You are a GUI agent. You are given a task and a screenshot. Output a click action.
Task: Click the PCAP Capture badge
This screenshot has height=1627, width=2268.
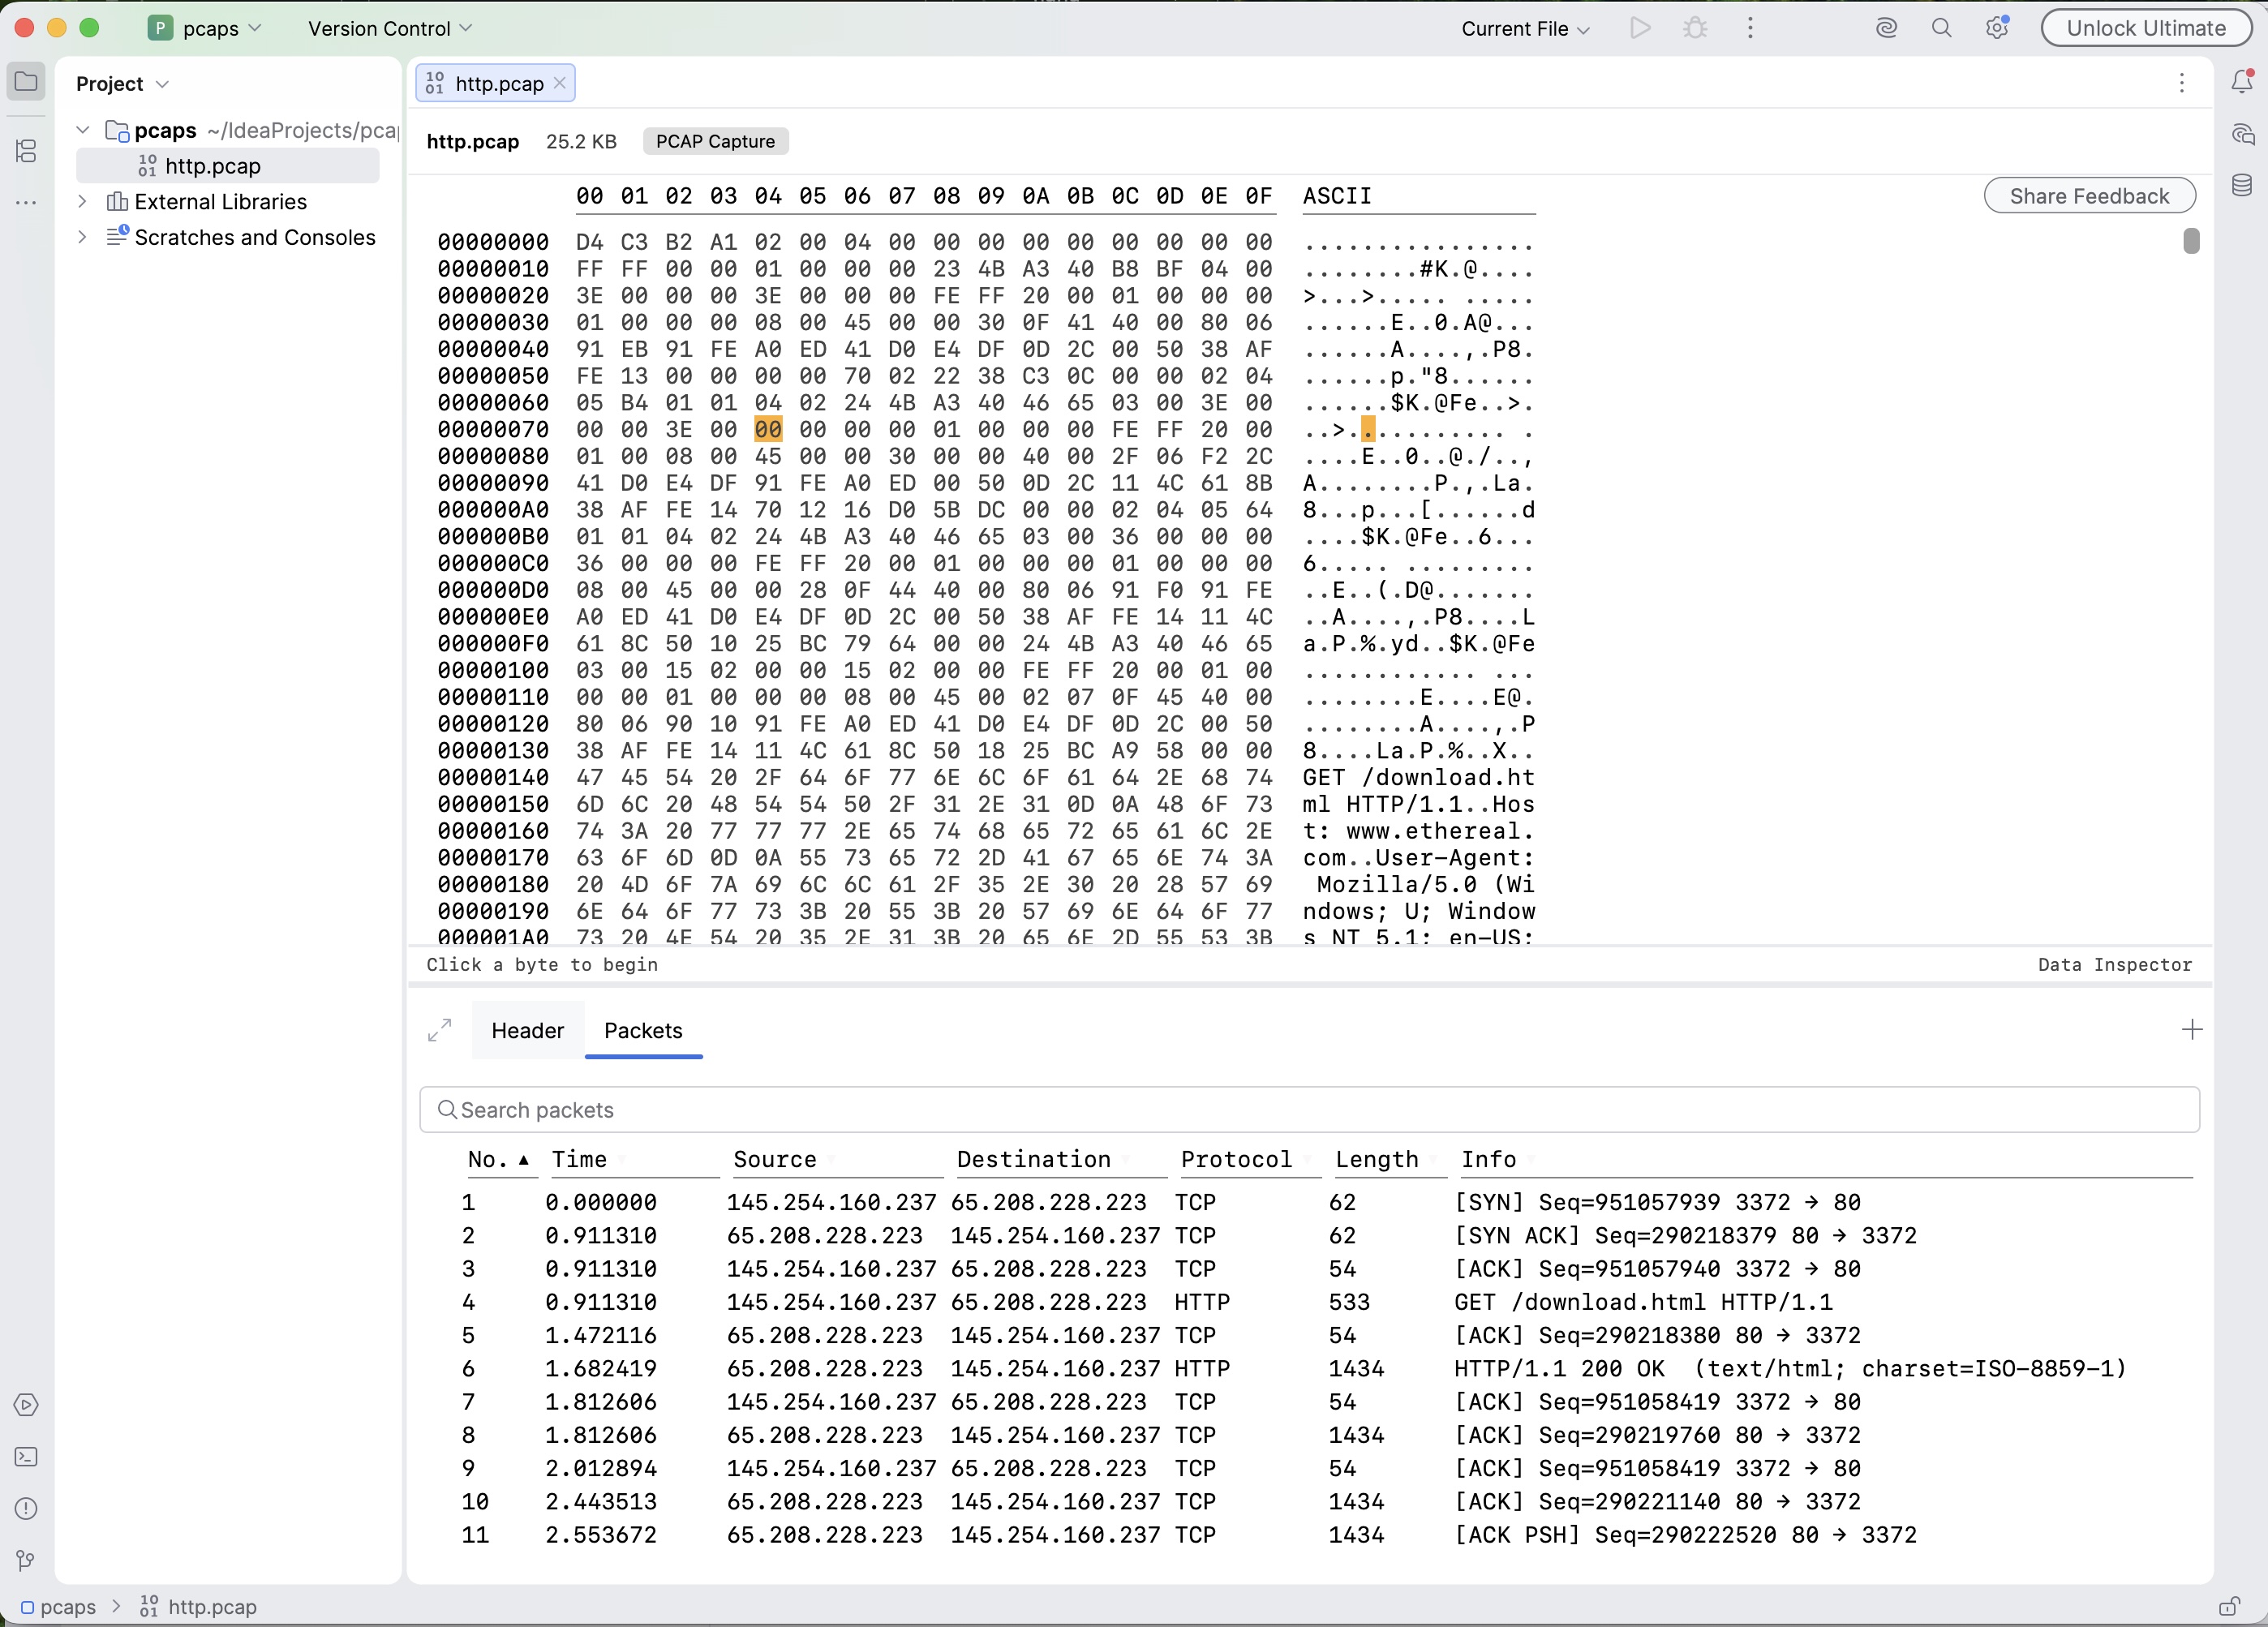click(x=715, y=141)
